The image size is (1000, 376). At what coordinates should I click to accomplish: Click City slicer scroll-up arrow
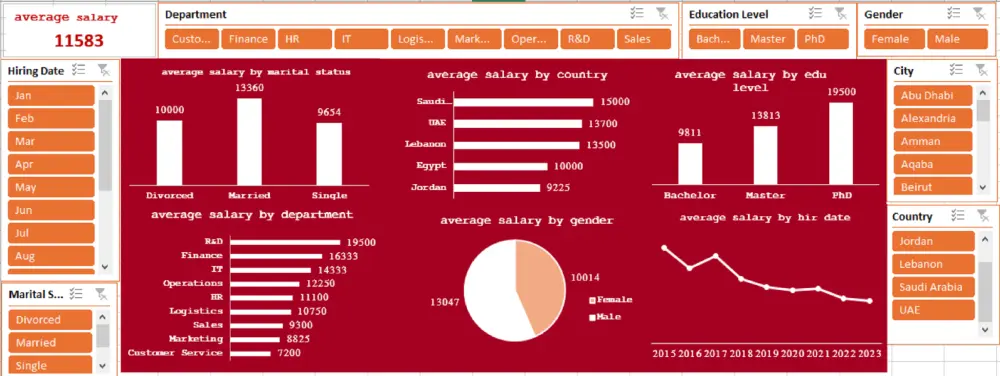click(983, 92)
